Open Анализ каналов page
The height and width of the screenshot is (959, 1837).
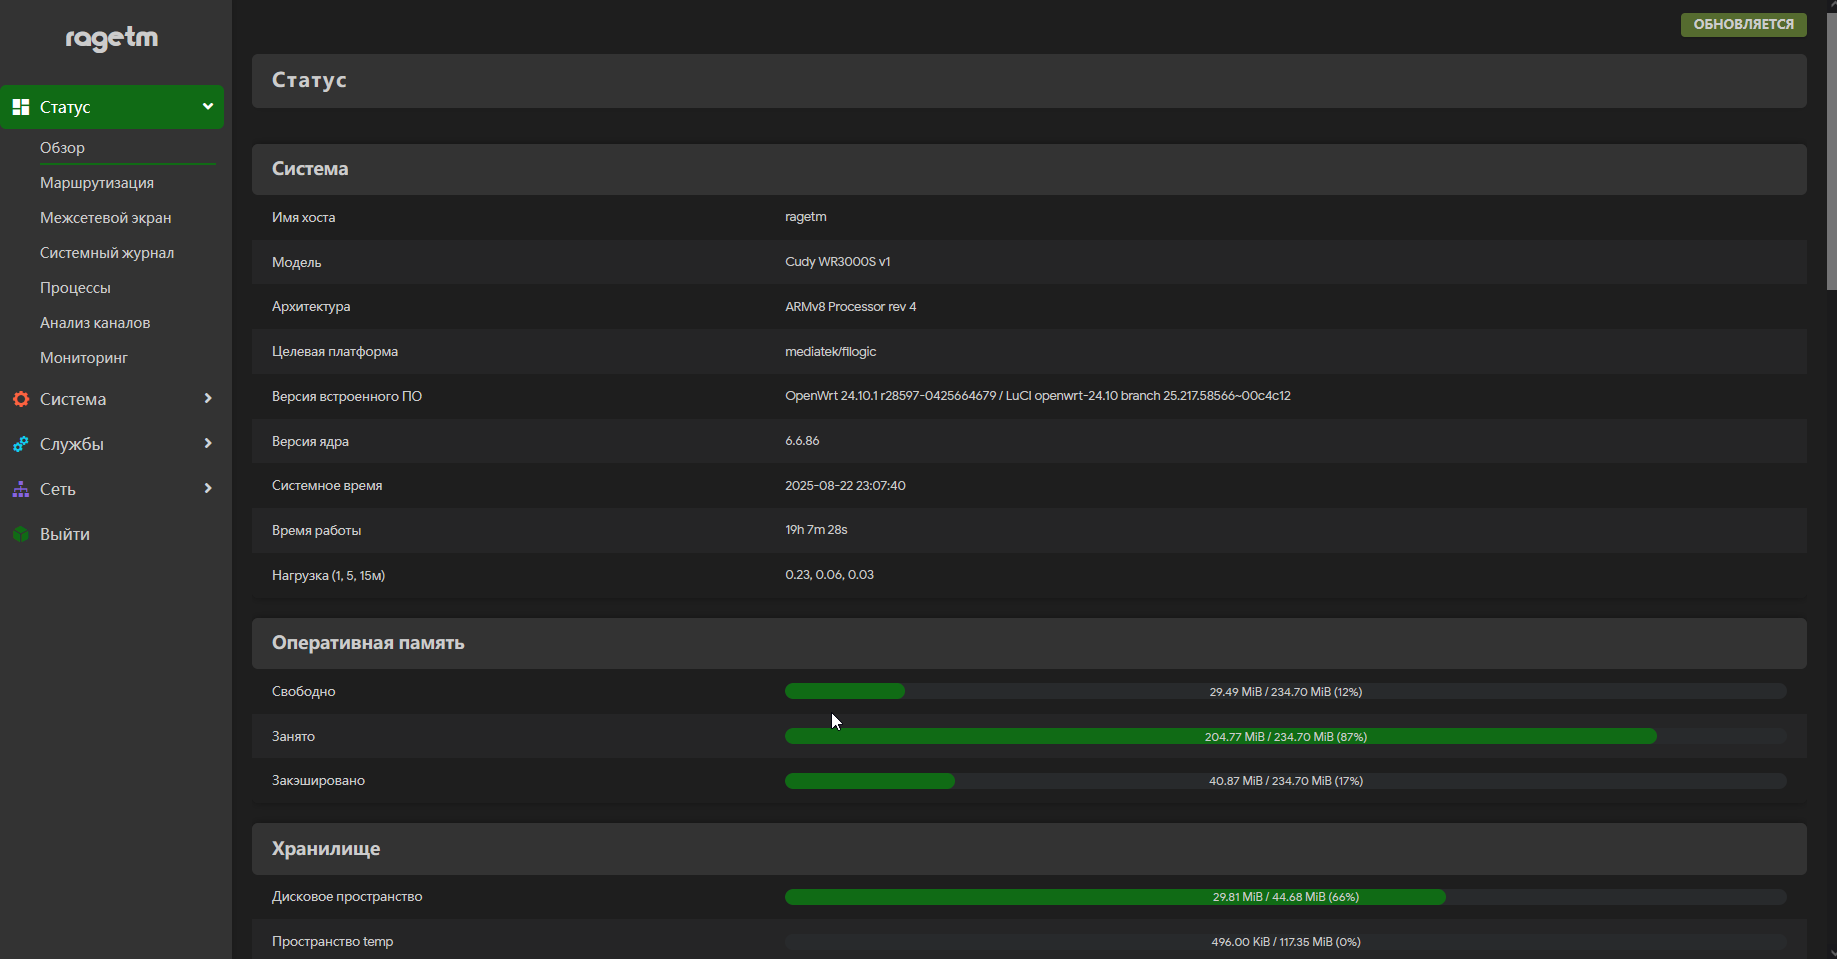click(x=95, y=323)
